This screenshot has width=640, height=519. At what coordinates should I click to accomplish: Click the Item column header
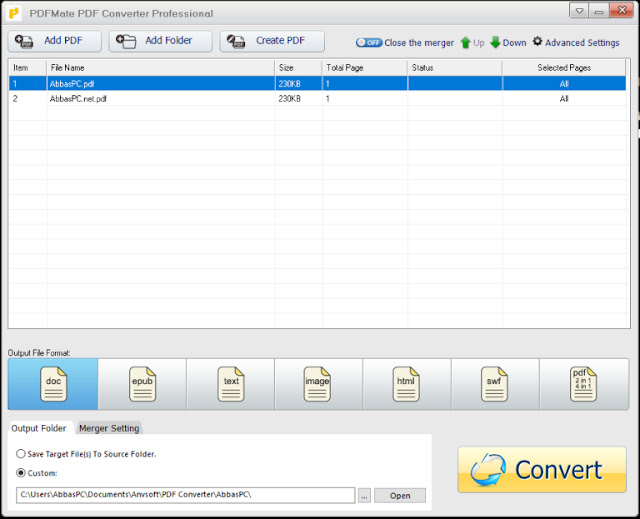tap(28, 68)
